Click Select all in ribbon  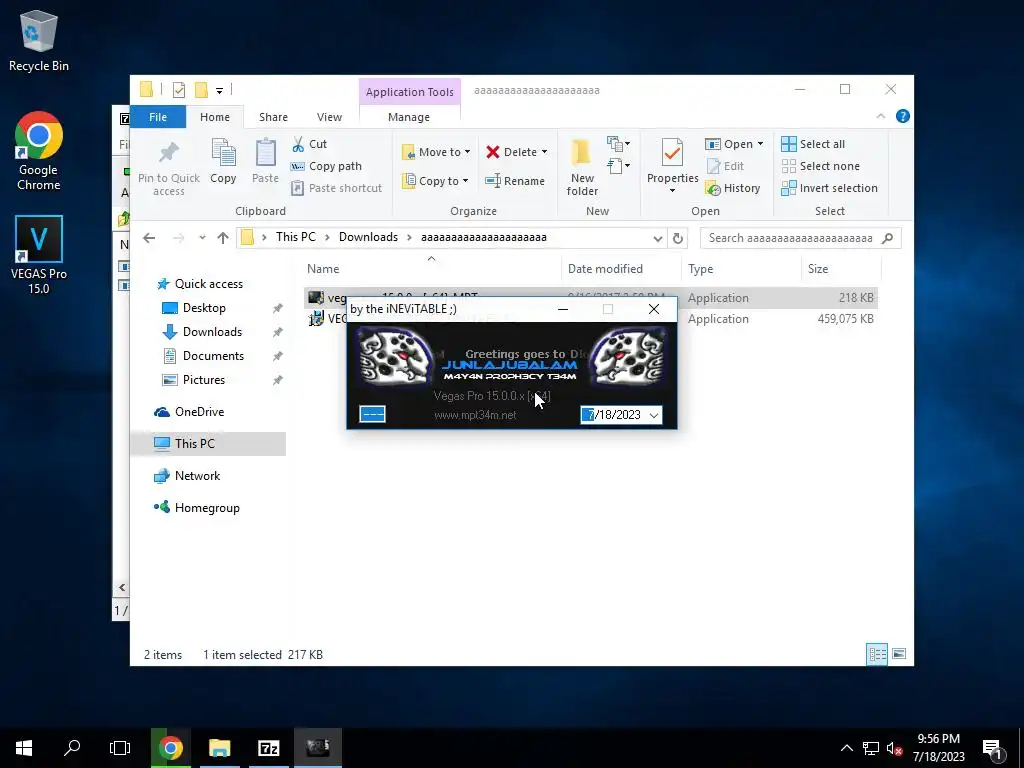pyautogui.click(x=813, y=144)
